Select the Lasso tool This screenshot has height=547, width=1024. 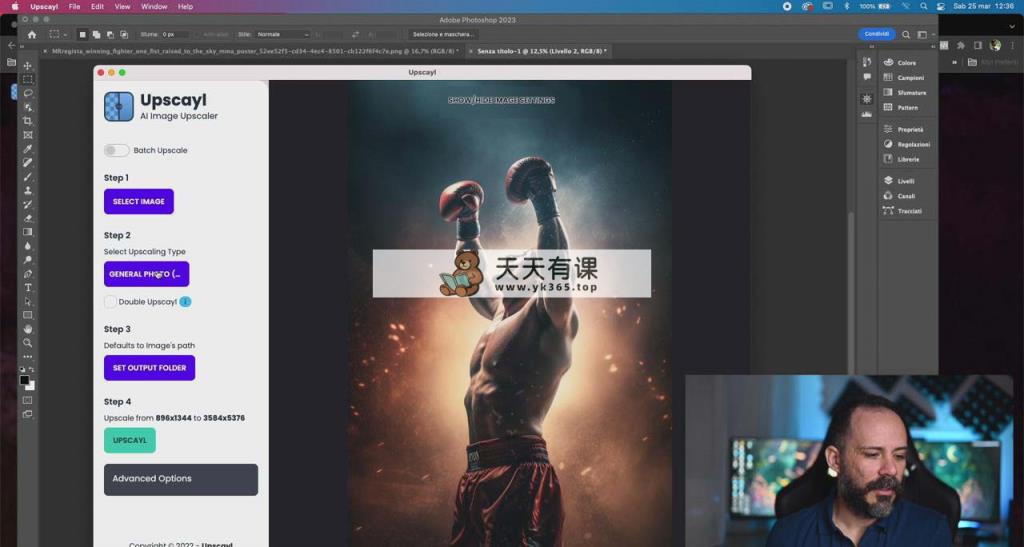point(27,93)
